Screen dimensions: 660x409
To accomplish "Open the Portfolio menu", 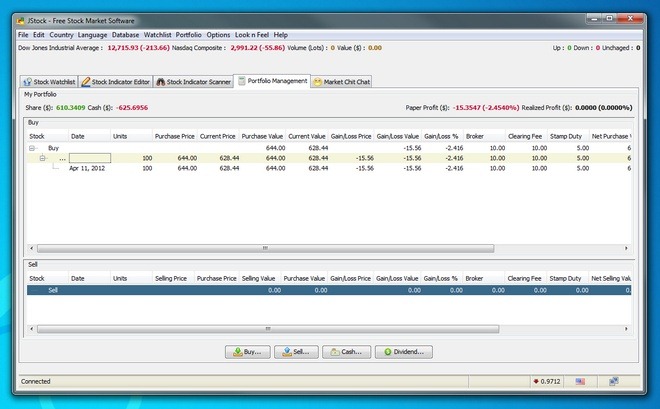I will (x=189, y=35).
